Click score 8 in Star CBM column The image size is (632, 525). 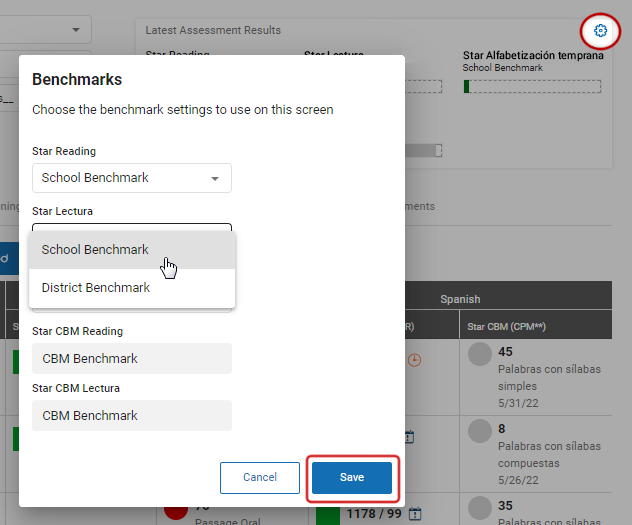tap(501, 429)
